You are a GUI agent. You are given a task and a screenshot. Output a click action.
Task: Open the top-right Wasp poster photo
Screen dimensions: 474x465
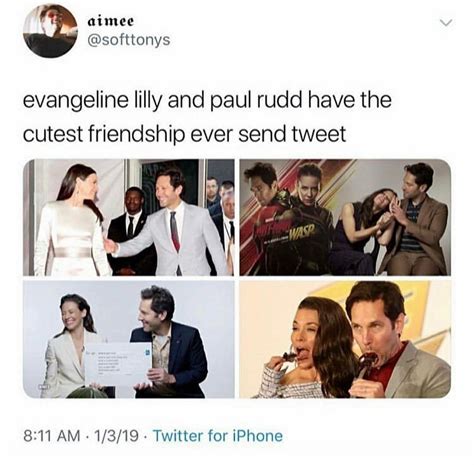pyautogui.click(x=345, y=217)
